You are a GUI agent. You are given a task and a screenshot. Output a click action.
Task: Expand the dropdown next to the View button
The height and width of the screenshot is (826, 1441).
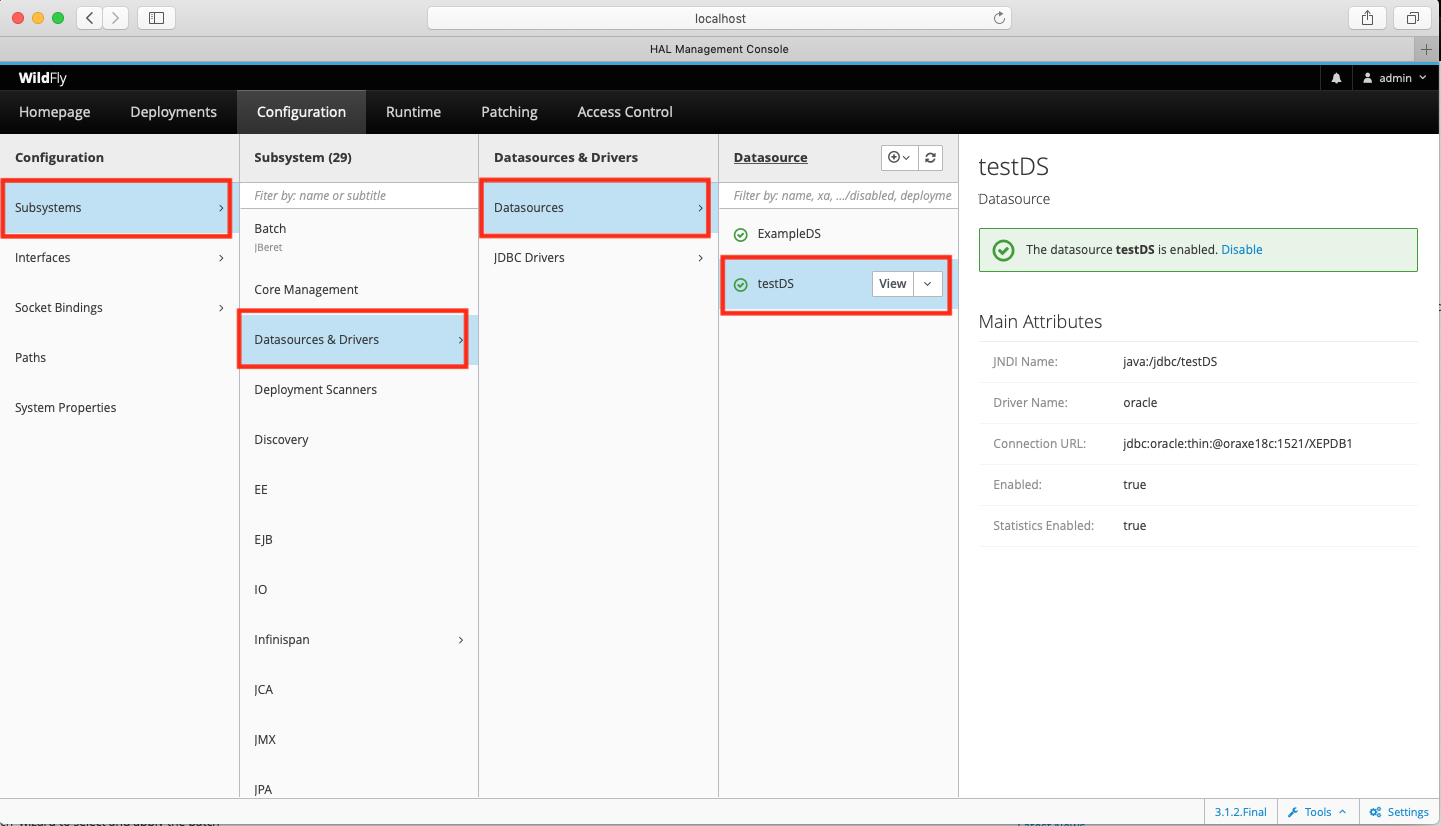[927, 283]
